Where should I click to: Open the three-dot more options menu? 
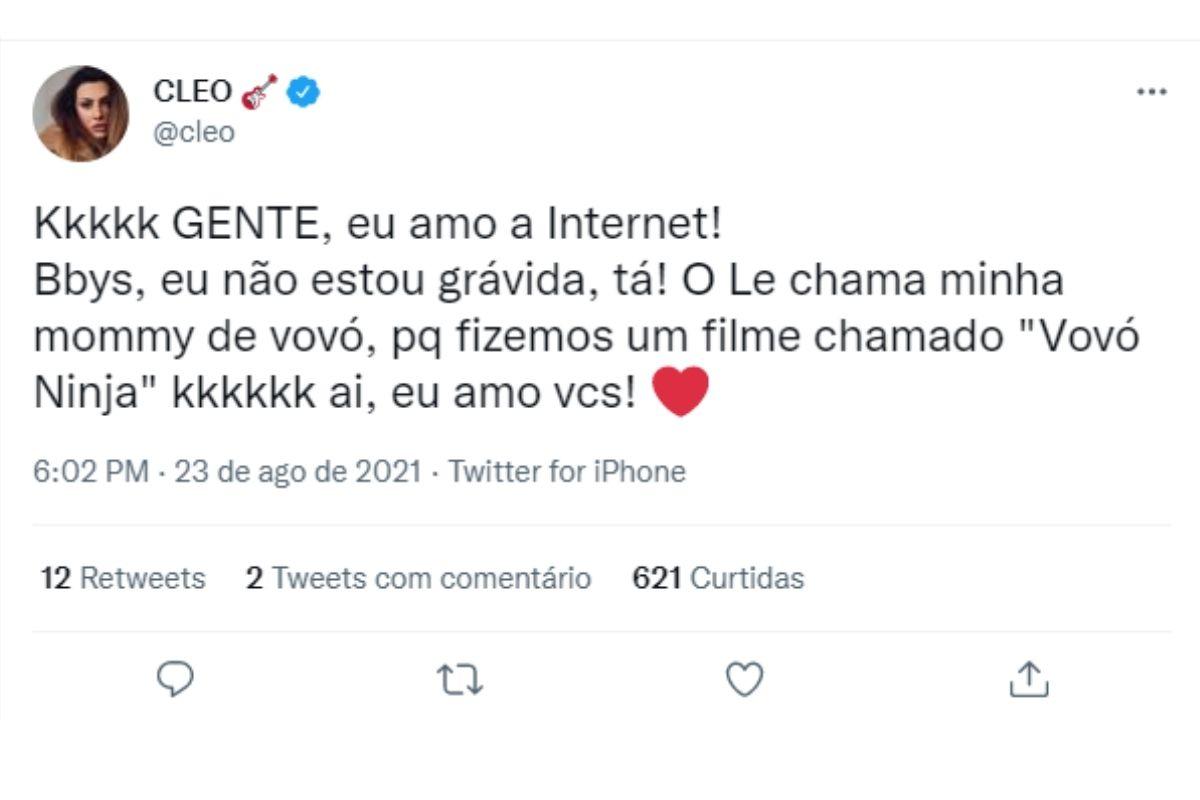coord(1152,92)
